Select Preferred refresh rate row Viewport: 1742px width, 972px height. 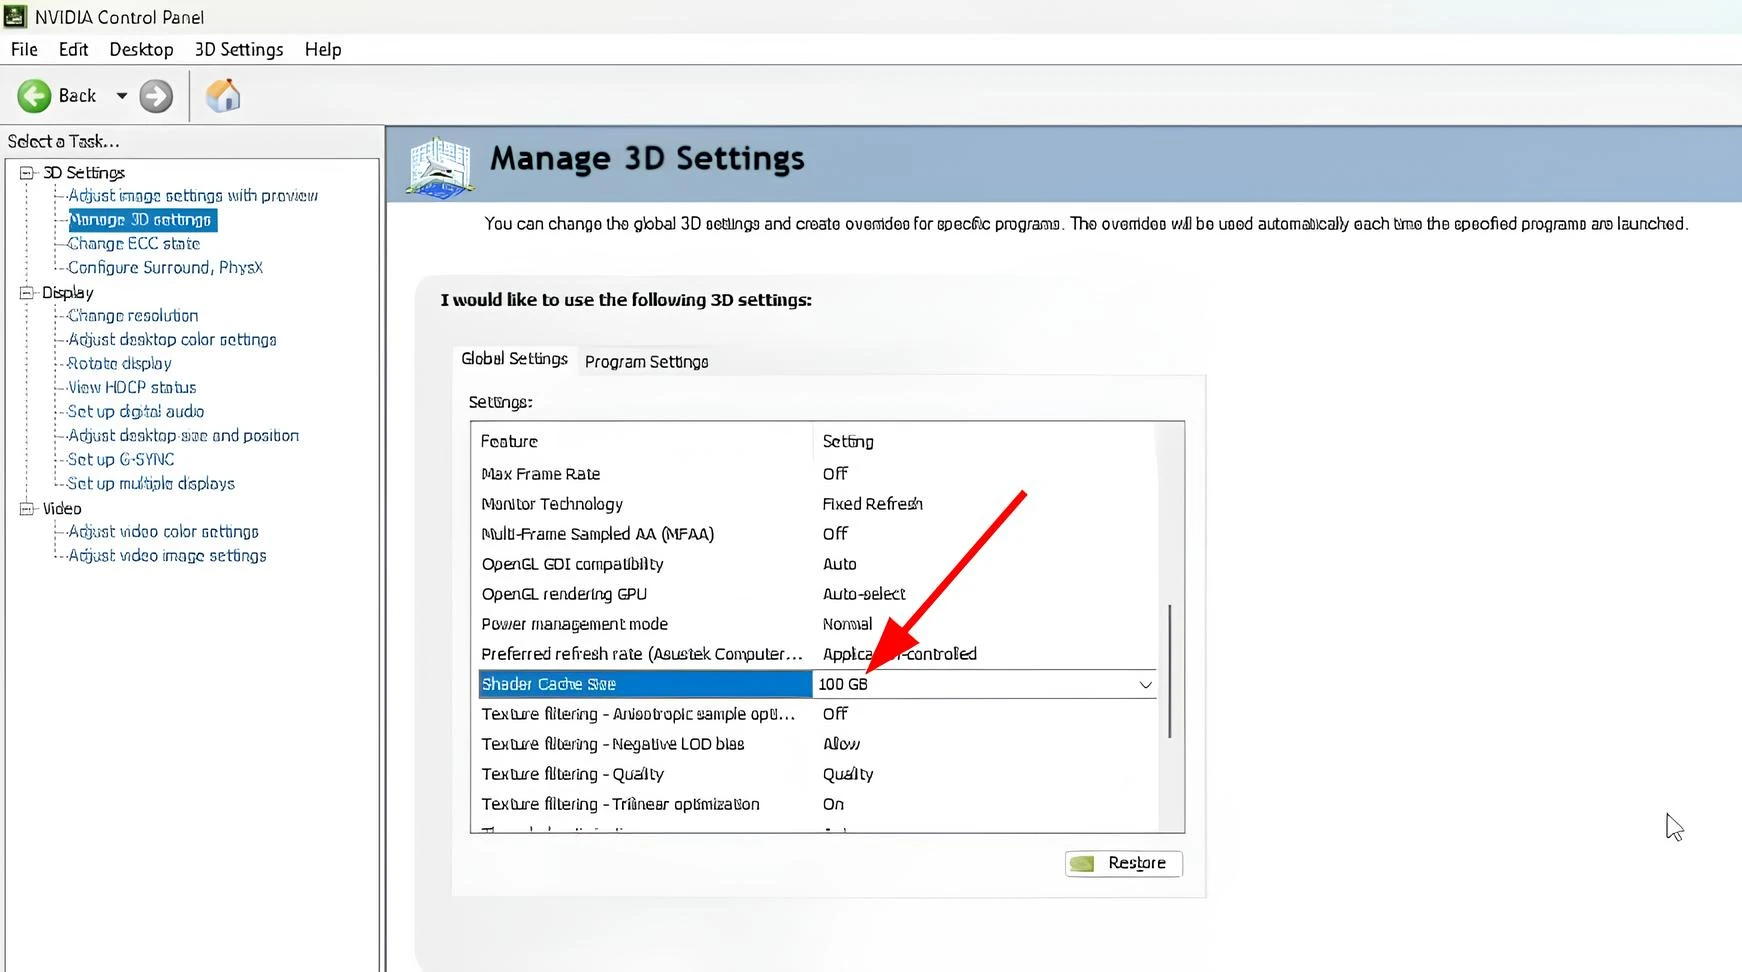click(x=817, y=654)
